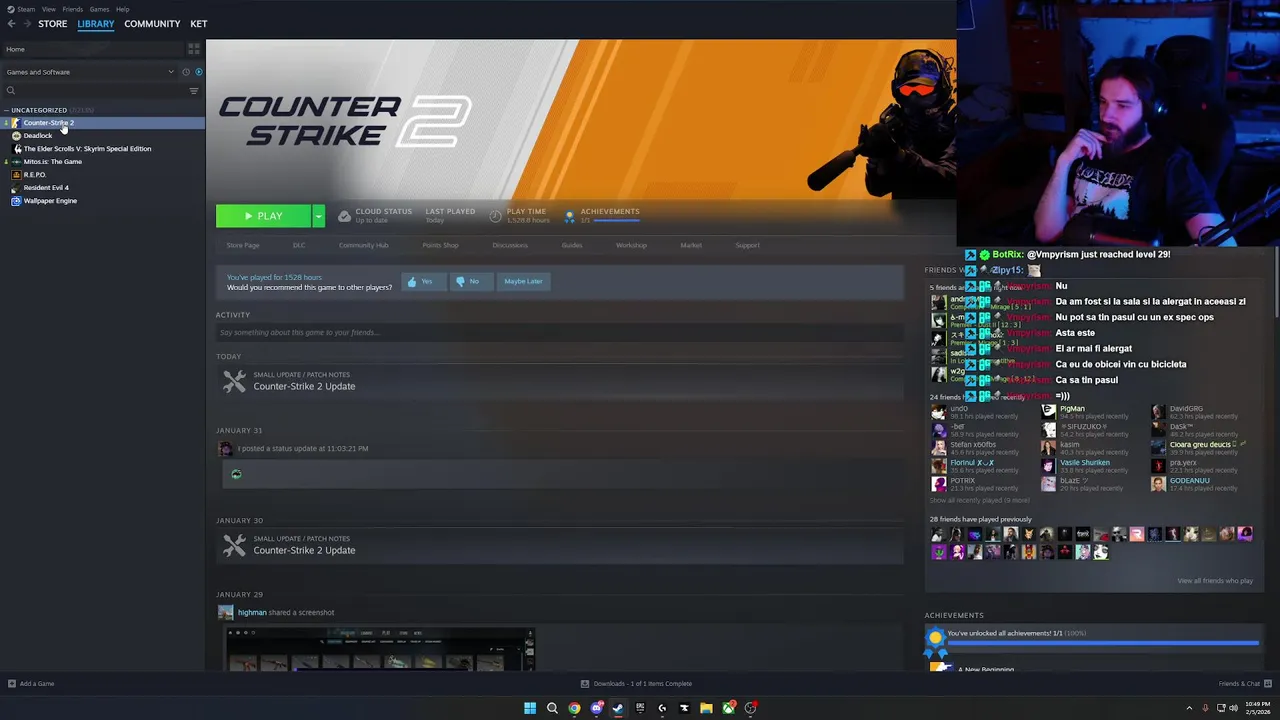Focus the library search field
This screenshot has height=720, width=1280.
click(x=95, y=91)
